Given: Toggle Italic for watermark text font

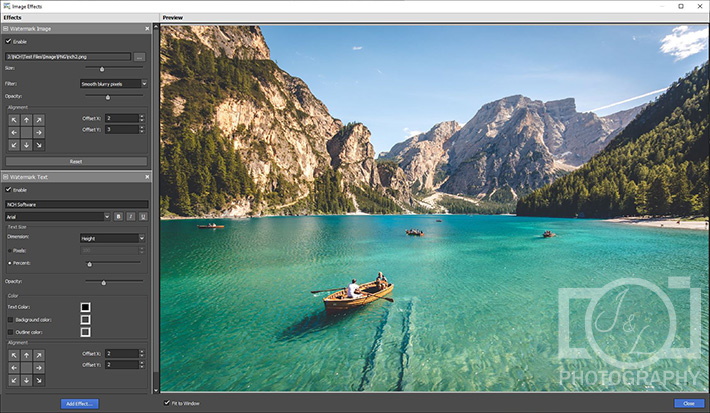Looking at the screenshot, I should 130,216.
